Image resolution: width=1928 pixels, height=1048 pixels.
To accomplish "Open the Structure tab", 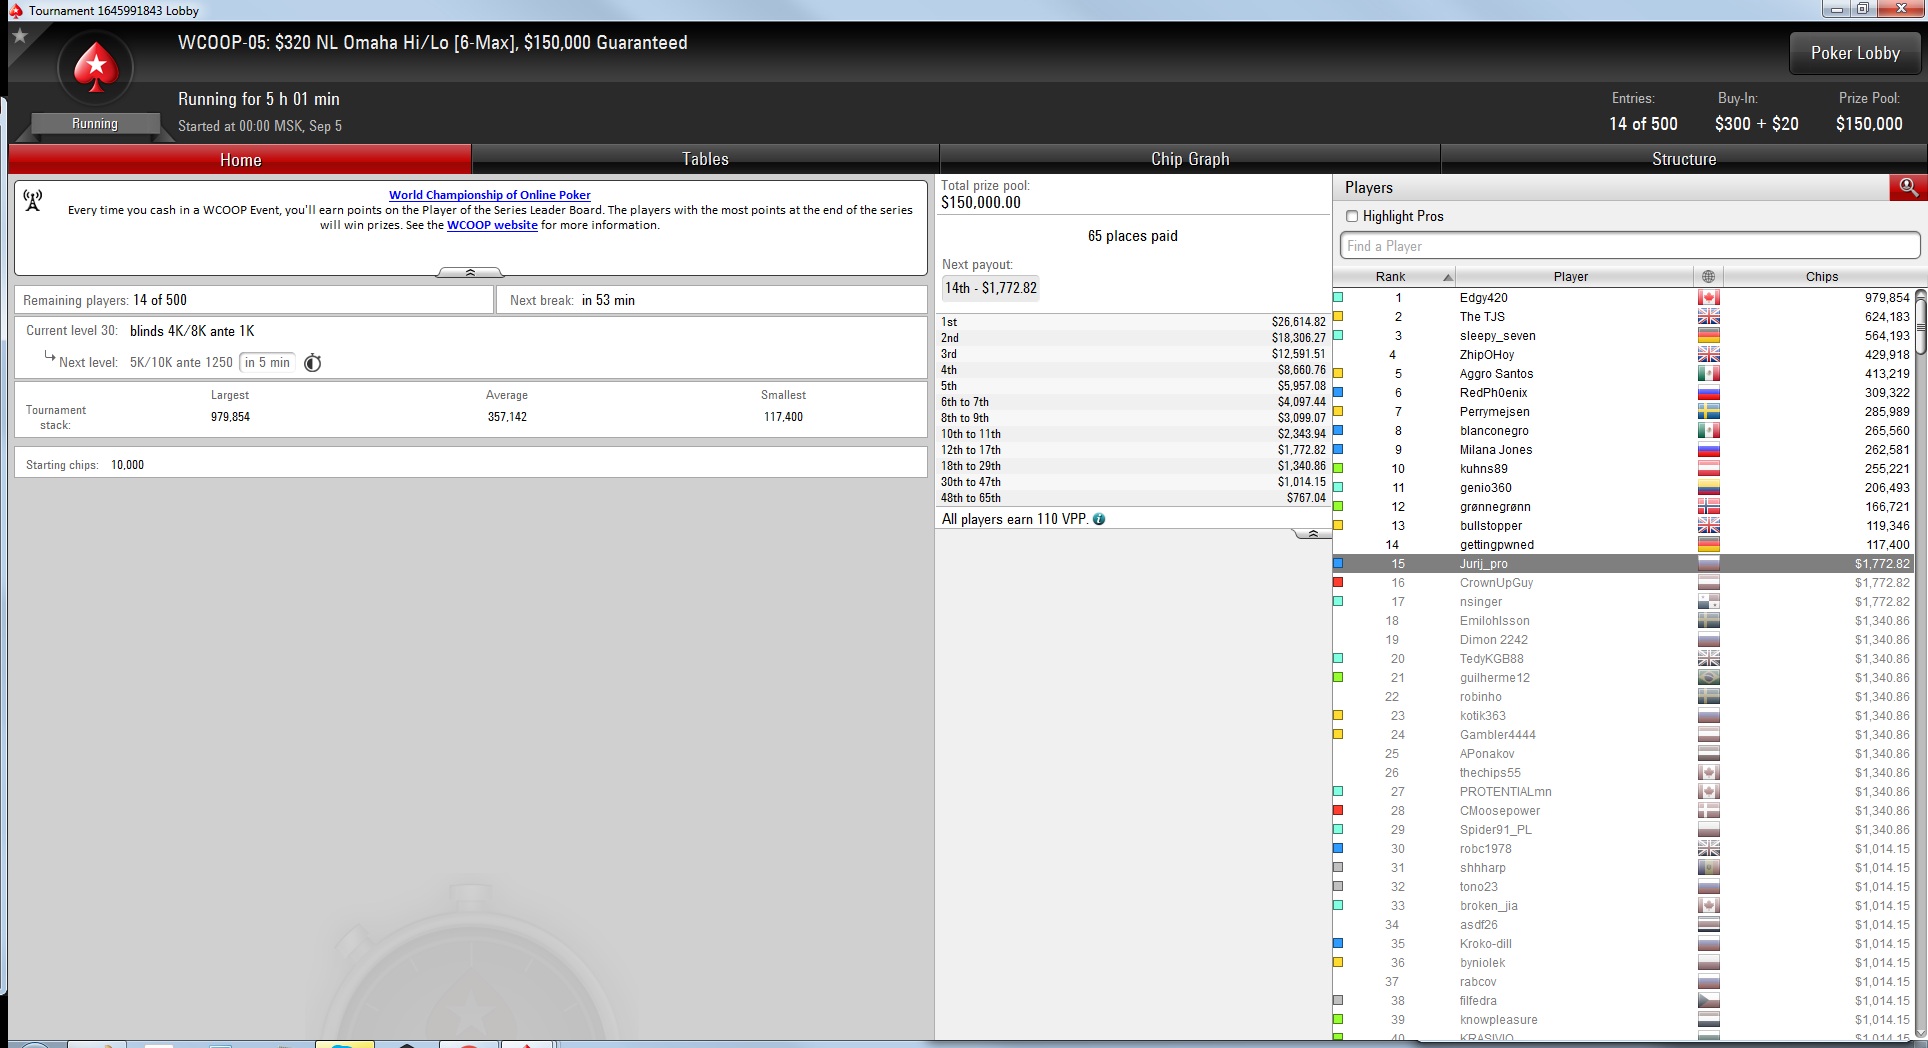I will [1684, 159].
